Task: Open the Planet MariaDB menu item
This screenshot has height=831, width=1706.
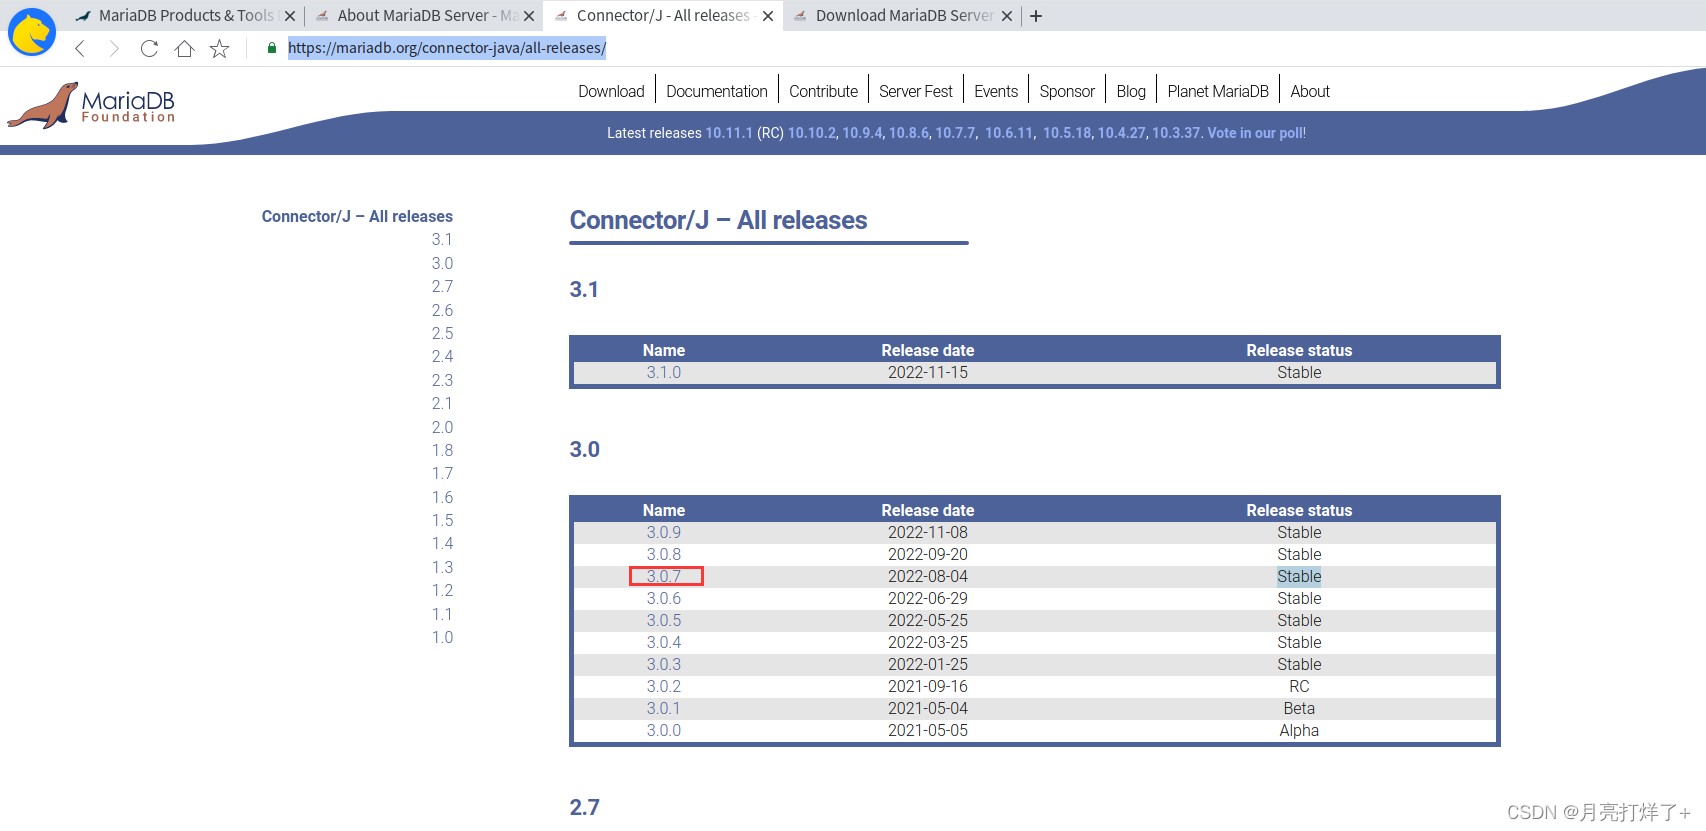Action: pyautogui.click(x=1218, y=91)
